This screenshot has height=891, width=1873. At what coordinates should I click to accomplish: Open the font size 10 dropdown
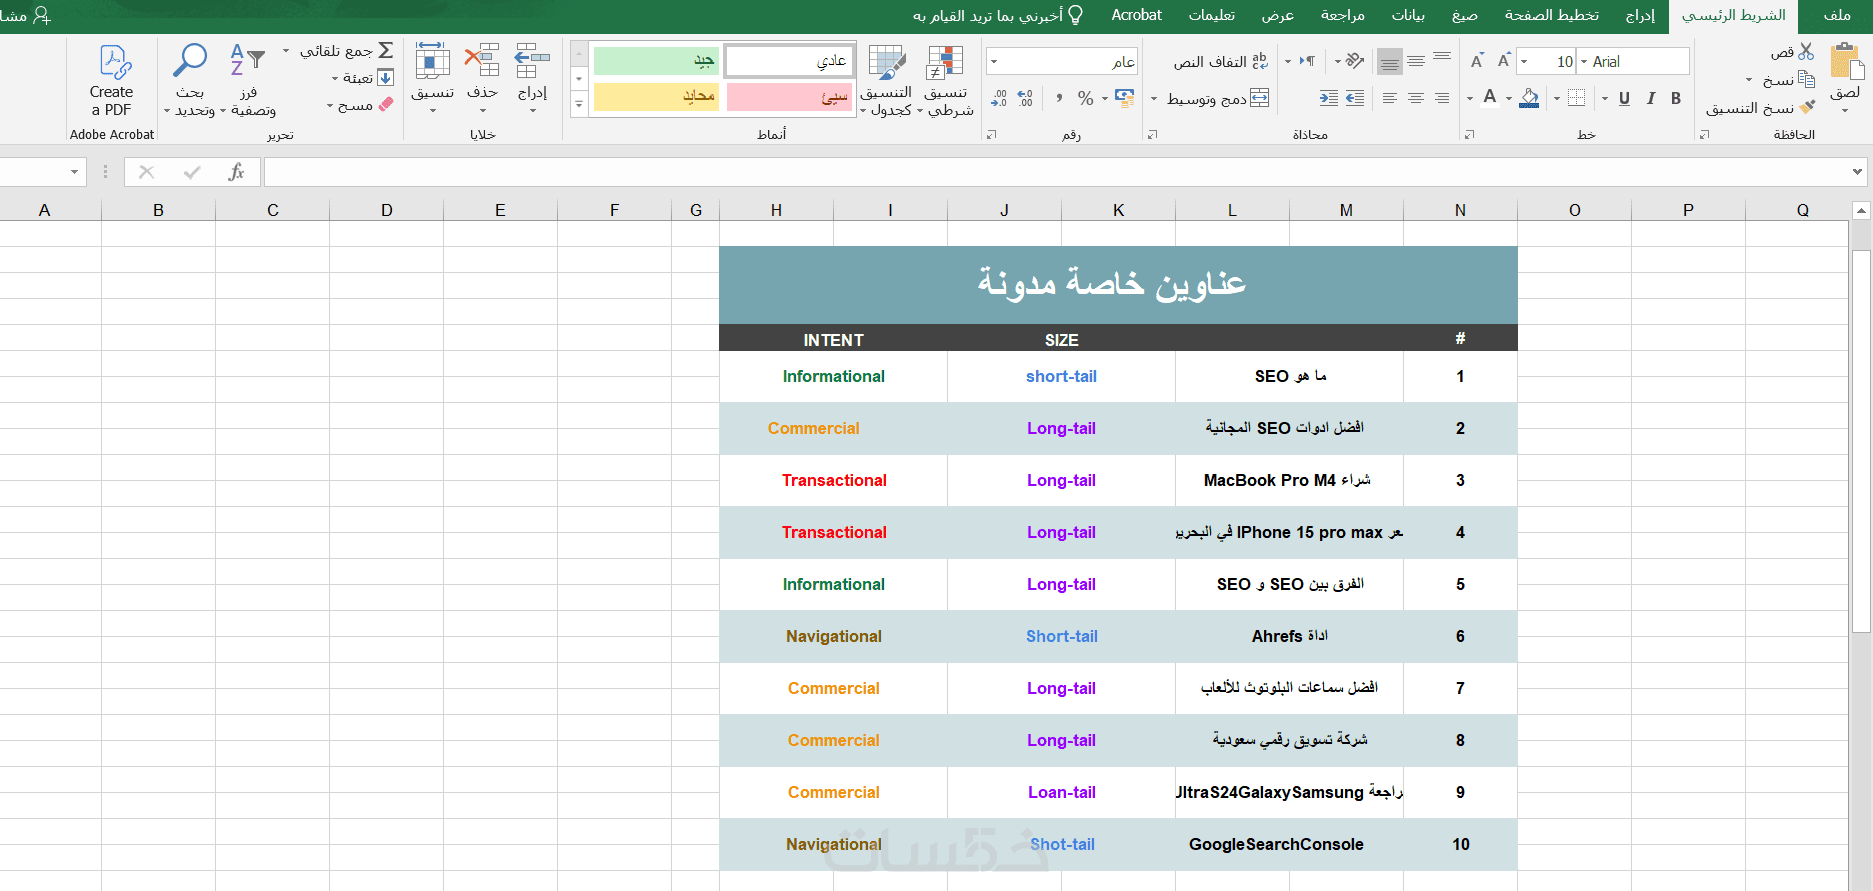(x=1524, y=62)
